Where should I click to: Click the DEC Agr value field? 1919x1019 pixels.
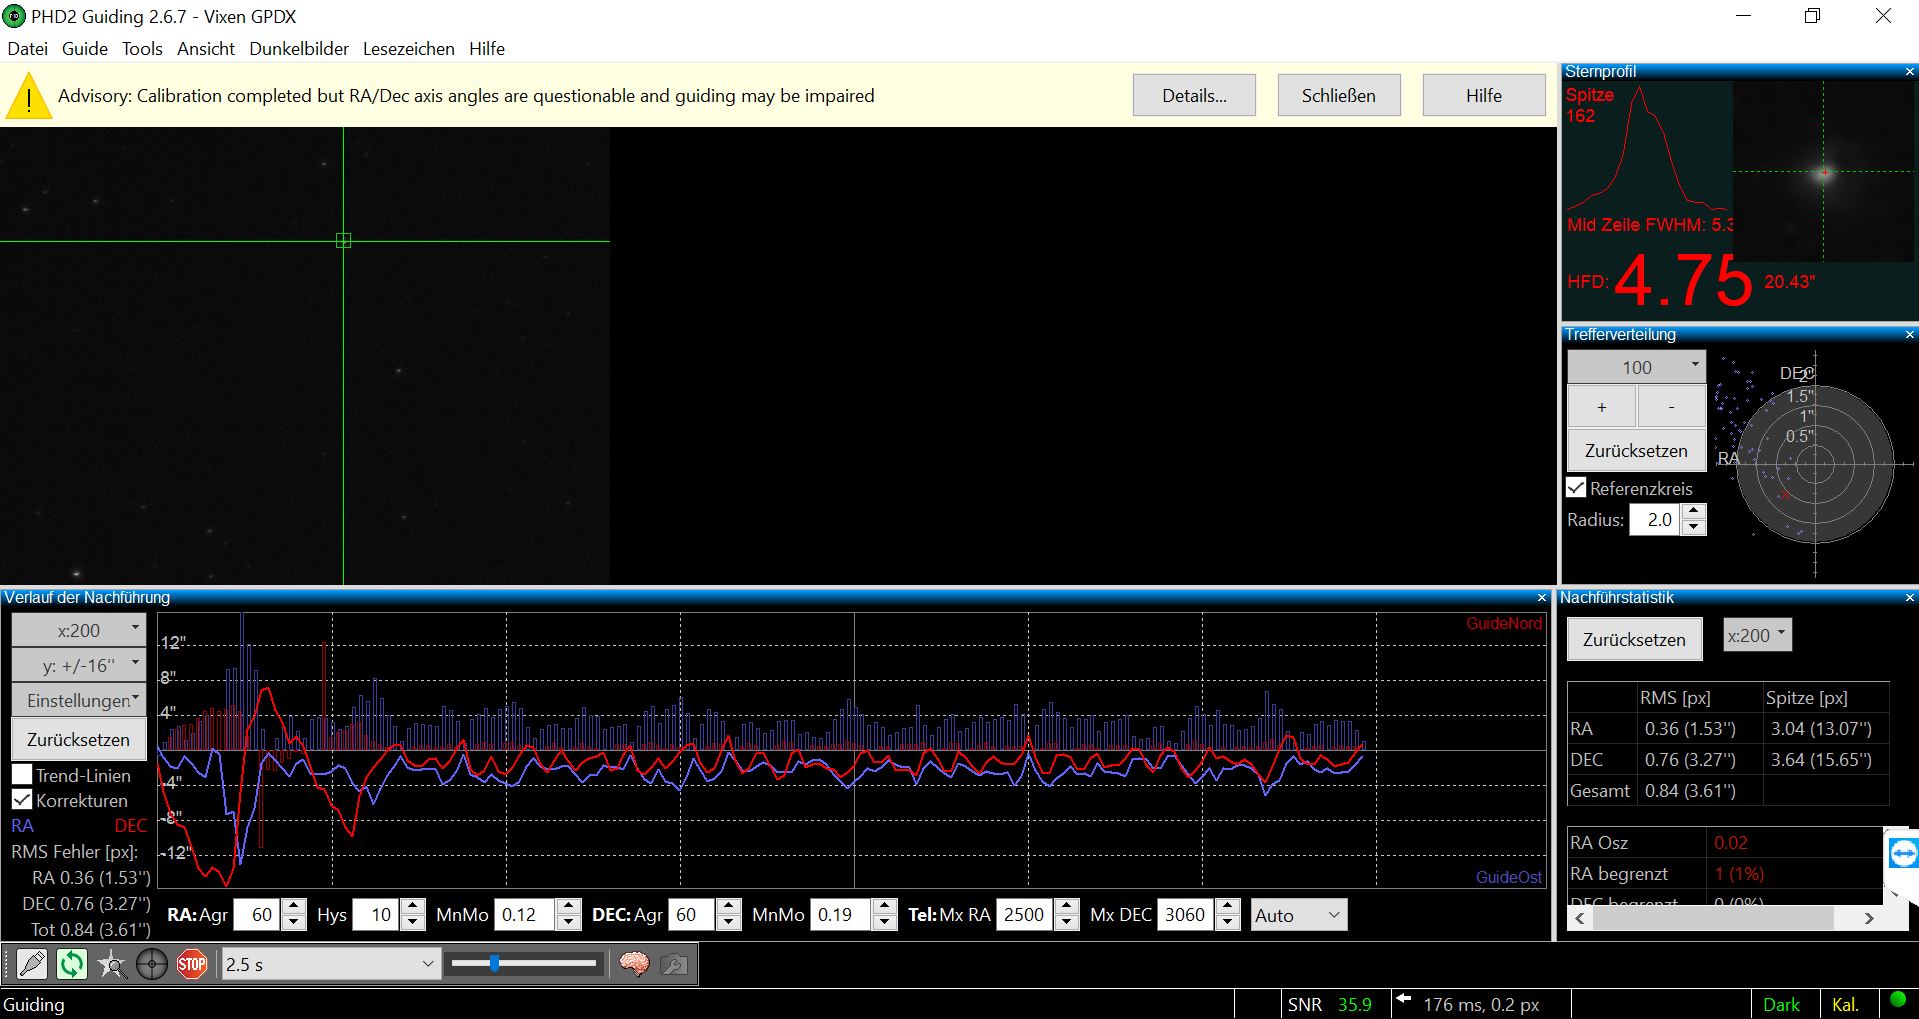692,915
